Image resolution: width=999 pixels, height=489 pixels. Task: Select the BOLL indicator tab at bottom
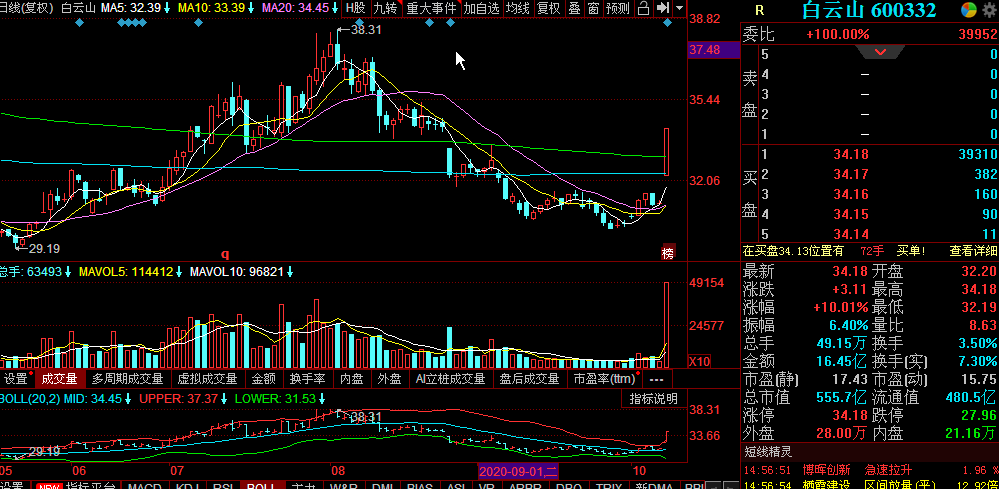click(261, 486)
